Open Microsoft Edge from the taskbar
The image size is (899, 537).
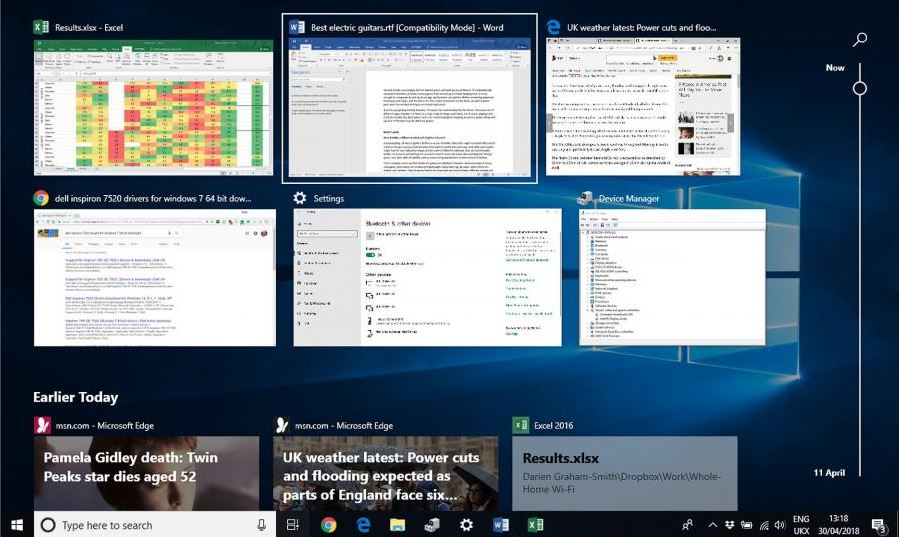[364, 525]
